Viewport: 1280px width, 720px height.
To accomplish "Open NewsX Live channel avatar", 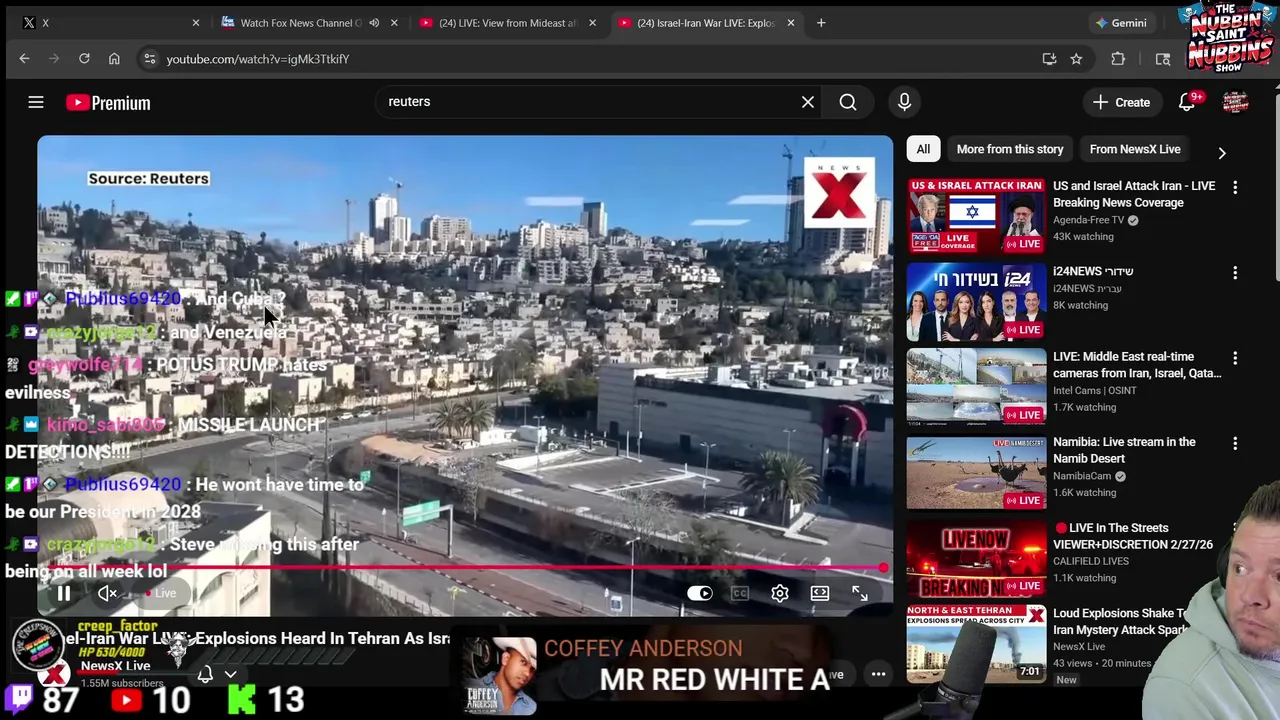I will pos(56,674).
